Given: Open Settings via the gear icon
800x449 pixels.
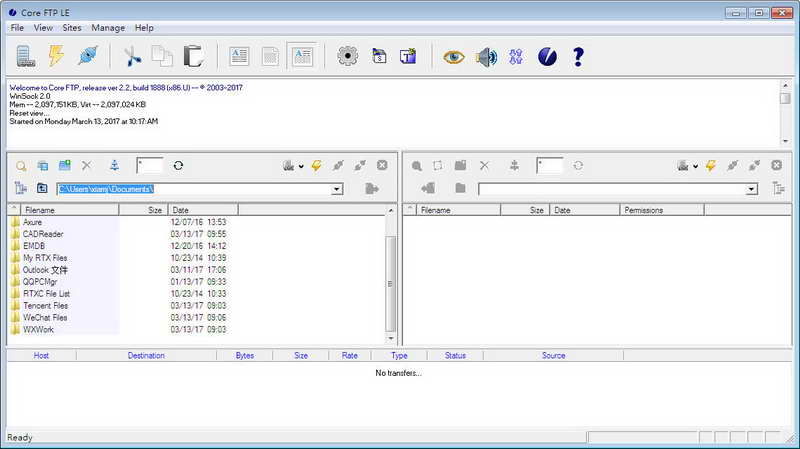Looking at the screenshot, I should coord(347,56).
